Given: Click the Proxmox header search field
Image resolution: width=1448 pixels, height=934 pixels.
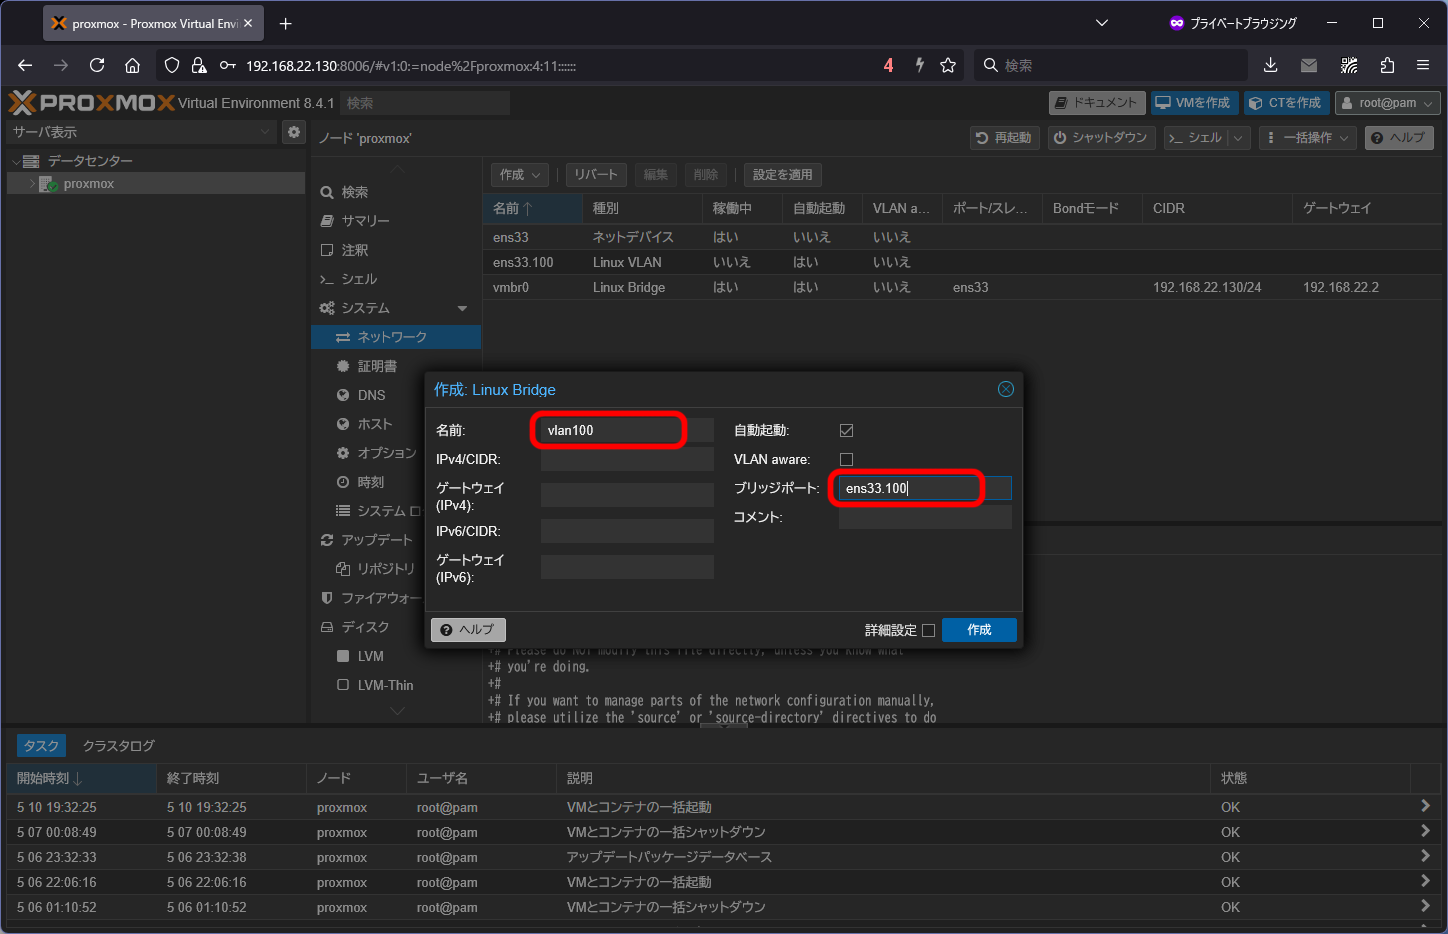Looking at the screenshot, I should click(425, 103).
